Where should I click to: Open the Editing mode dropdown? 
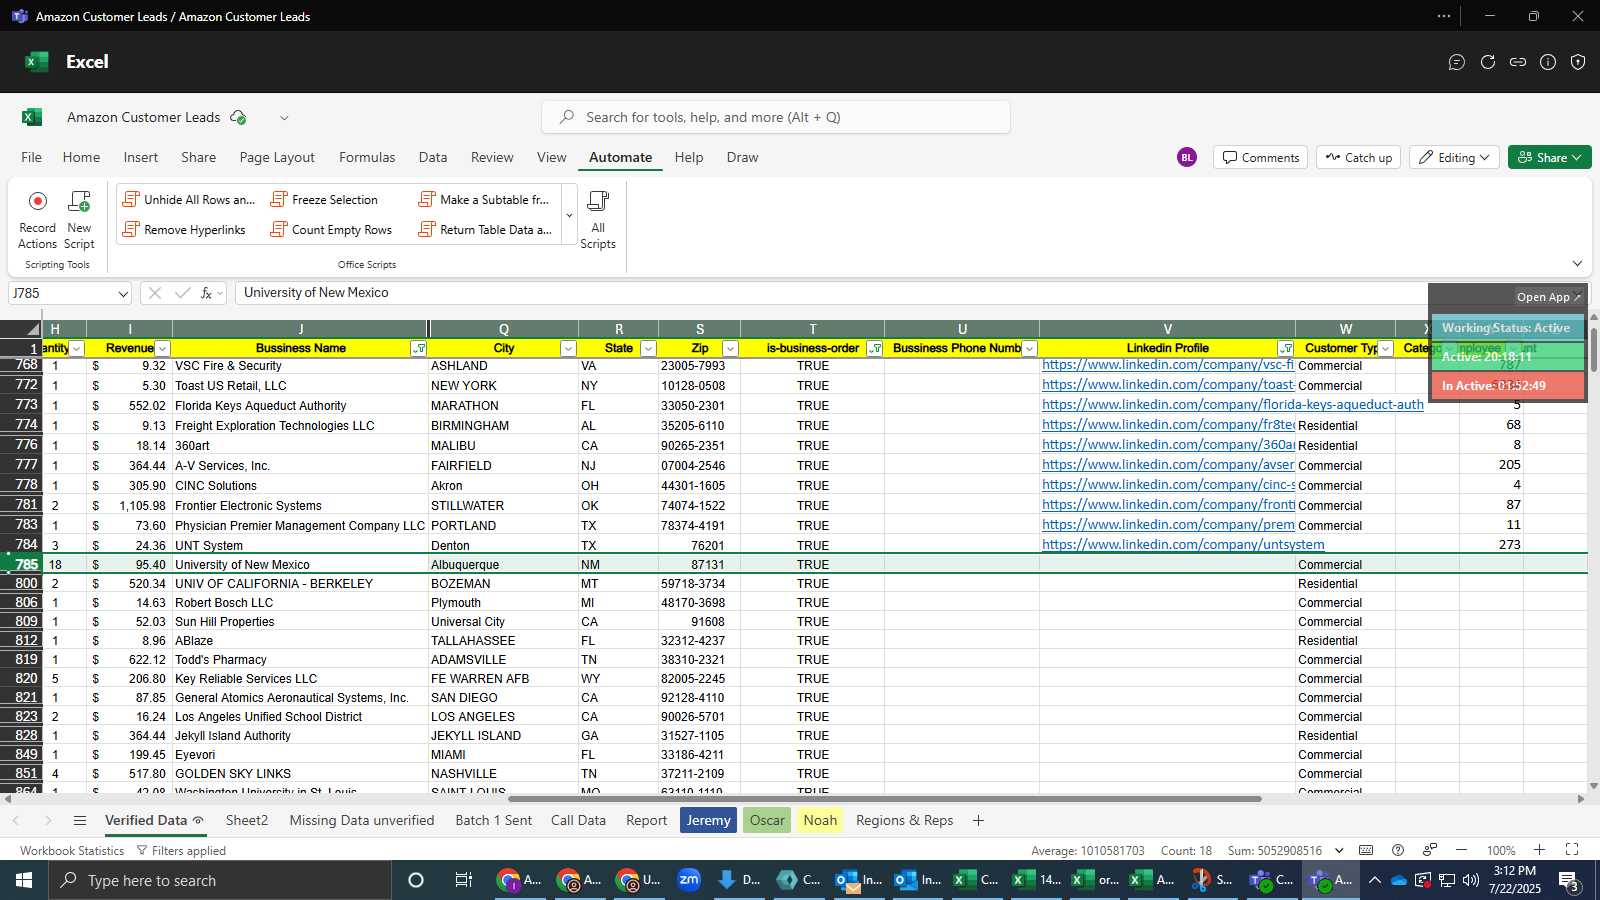click(x=1454, y=157)
